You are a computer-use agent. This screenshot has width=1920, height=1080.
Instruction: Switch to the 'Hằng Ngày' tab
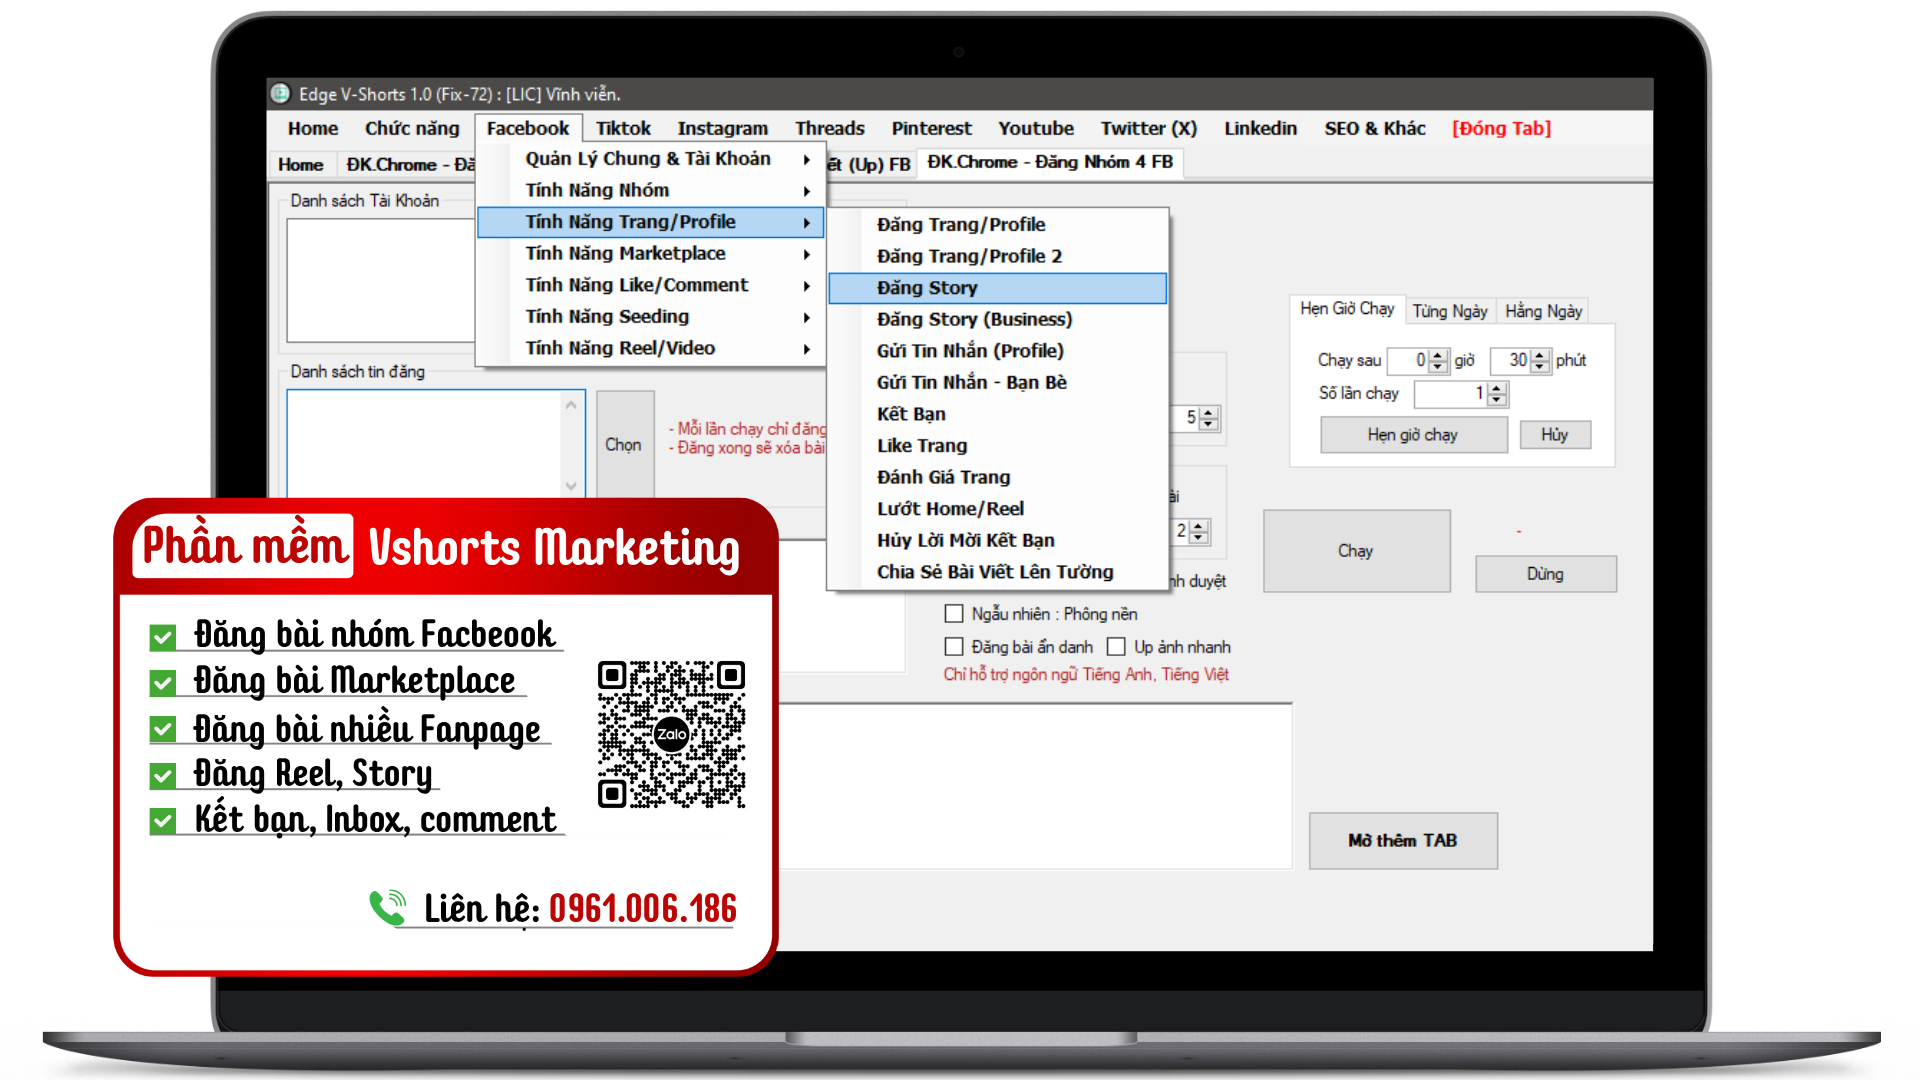click(1543, 311)
